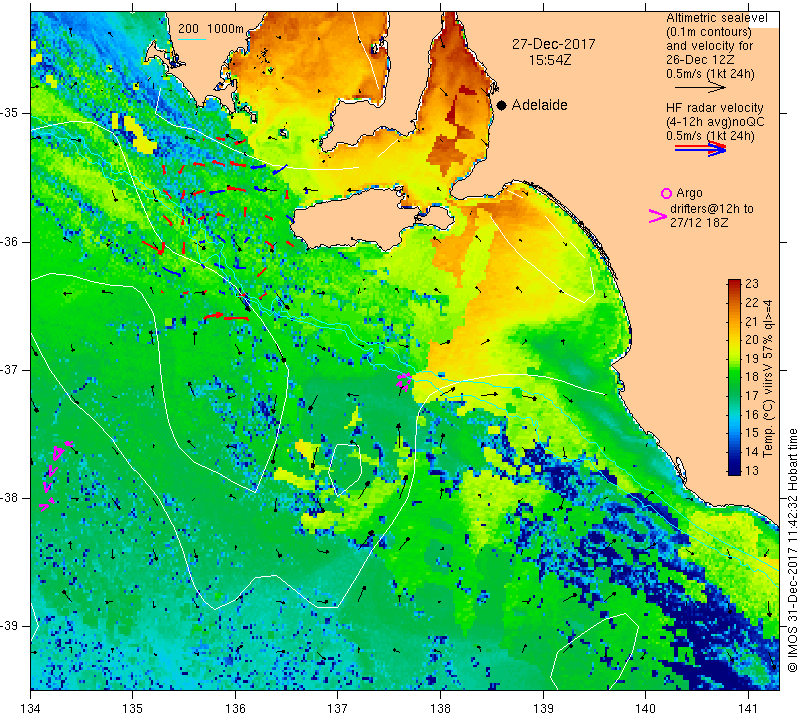Click longitude label 138
The image size is (800, 720).
pos(441,709)
